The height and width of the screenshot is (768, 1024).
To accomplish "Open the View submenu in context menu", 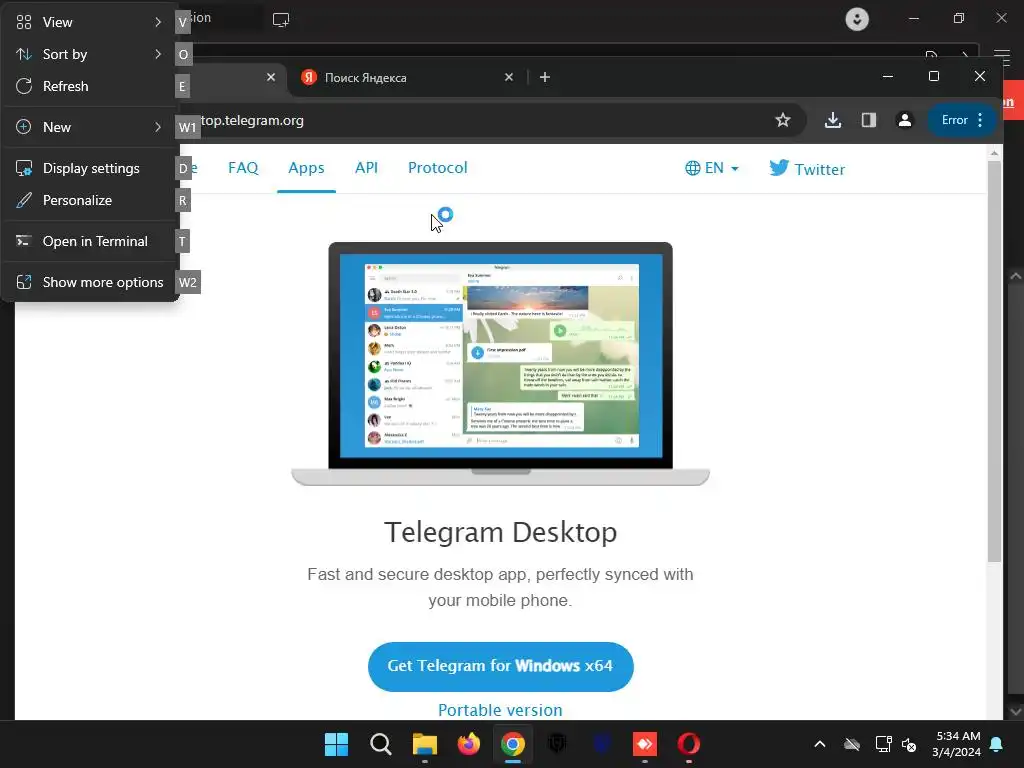I will click(x=89, y=22).
